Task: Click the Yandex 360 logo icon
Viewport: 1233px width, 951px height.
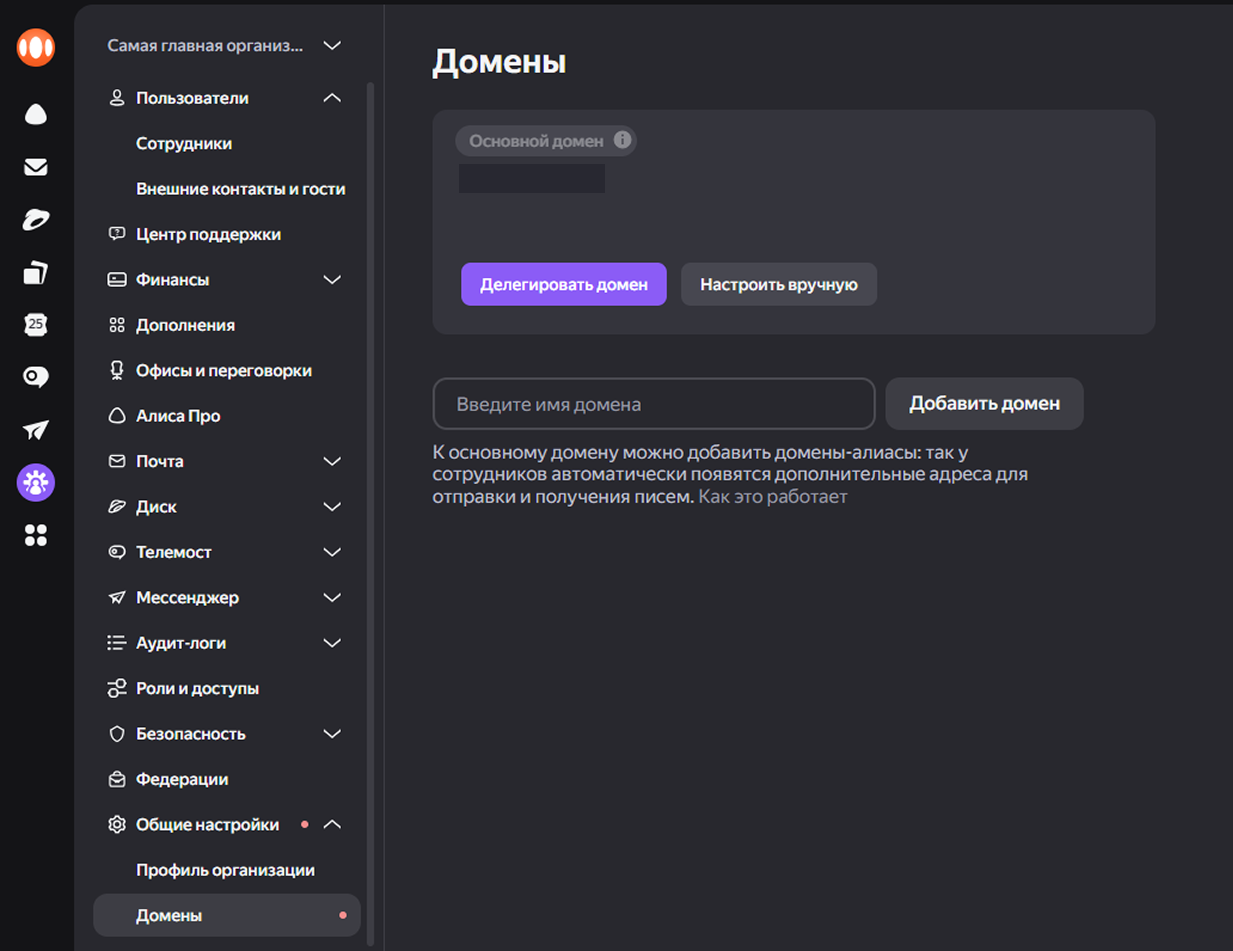Action: coord(36,48)
